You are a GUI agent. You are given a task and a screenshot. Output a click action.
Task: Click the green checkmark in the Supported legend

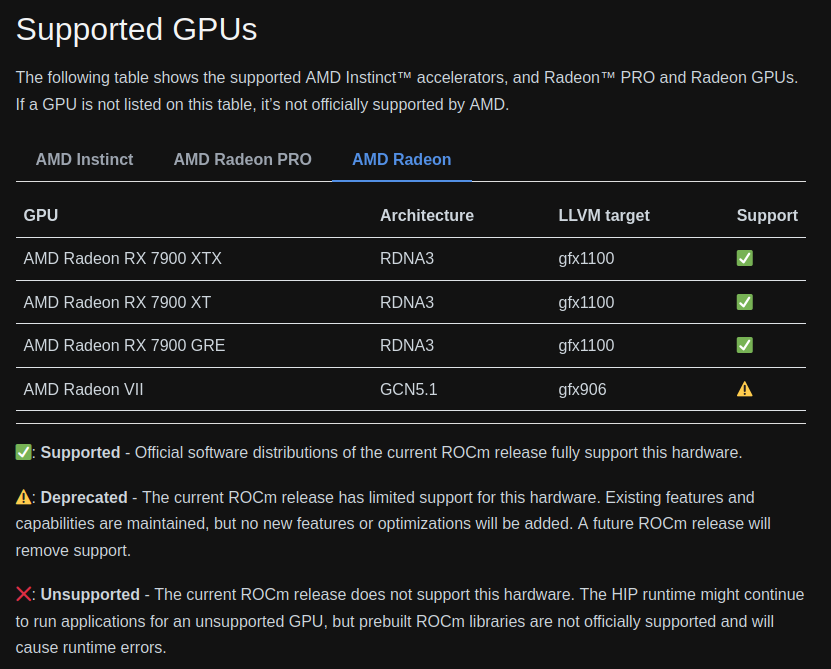(22, 452)
